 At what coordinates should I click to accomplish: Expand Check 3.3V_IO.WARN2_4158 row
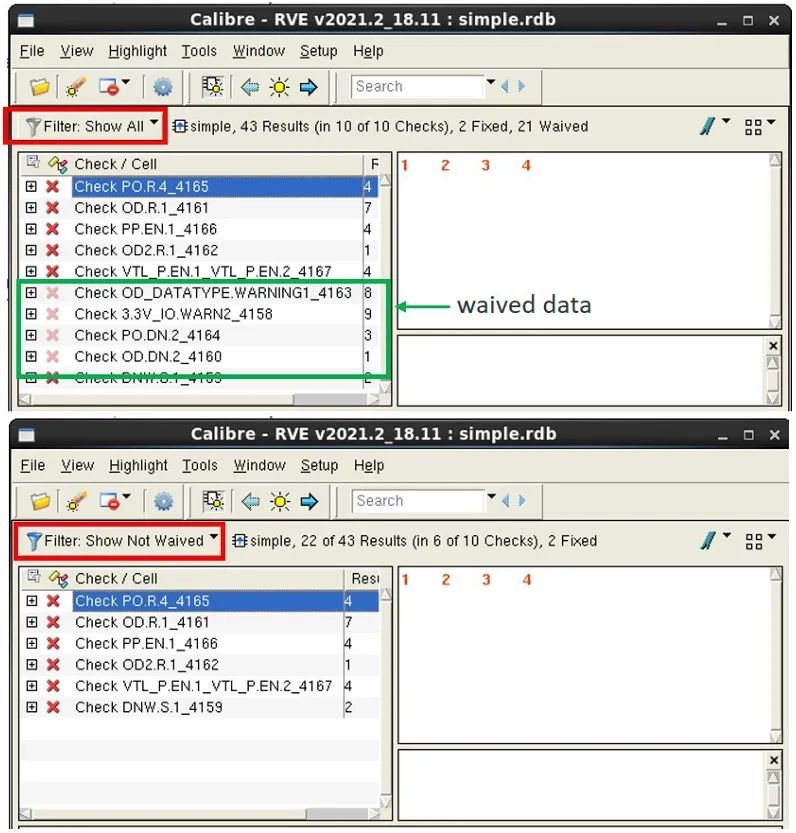coord(31,314)
